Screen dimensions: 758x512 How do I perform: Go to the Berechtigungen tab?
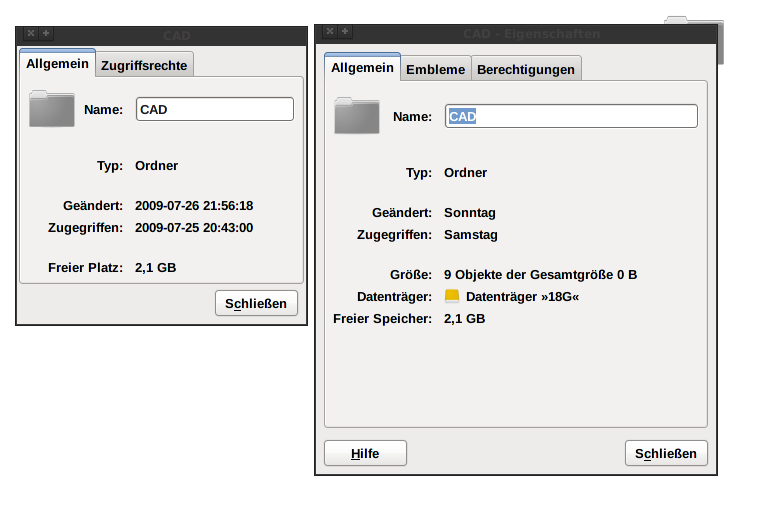click(x=526, y=69)
